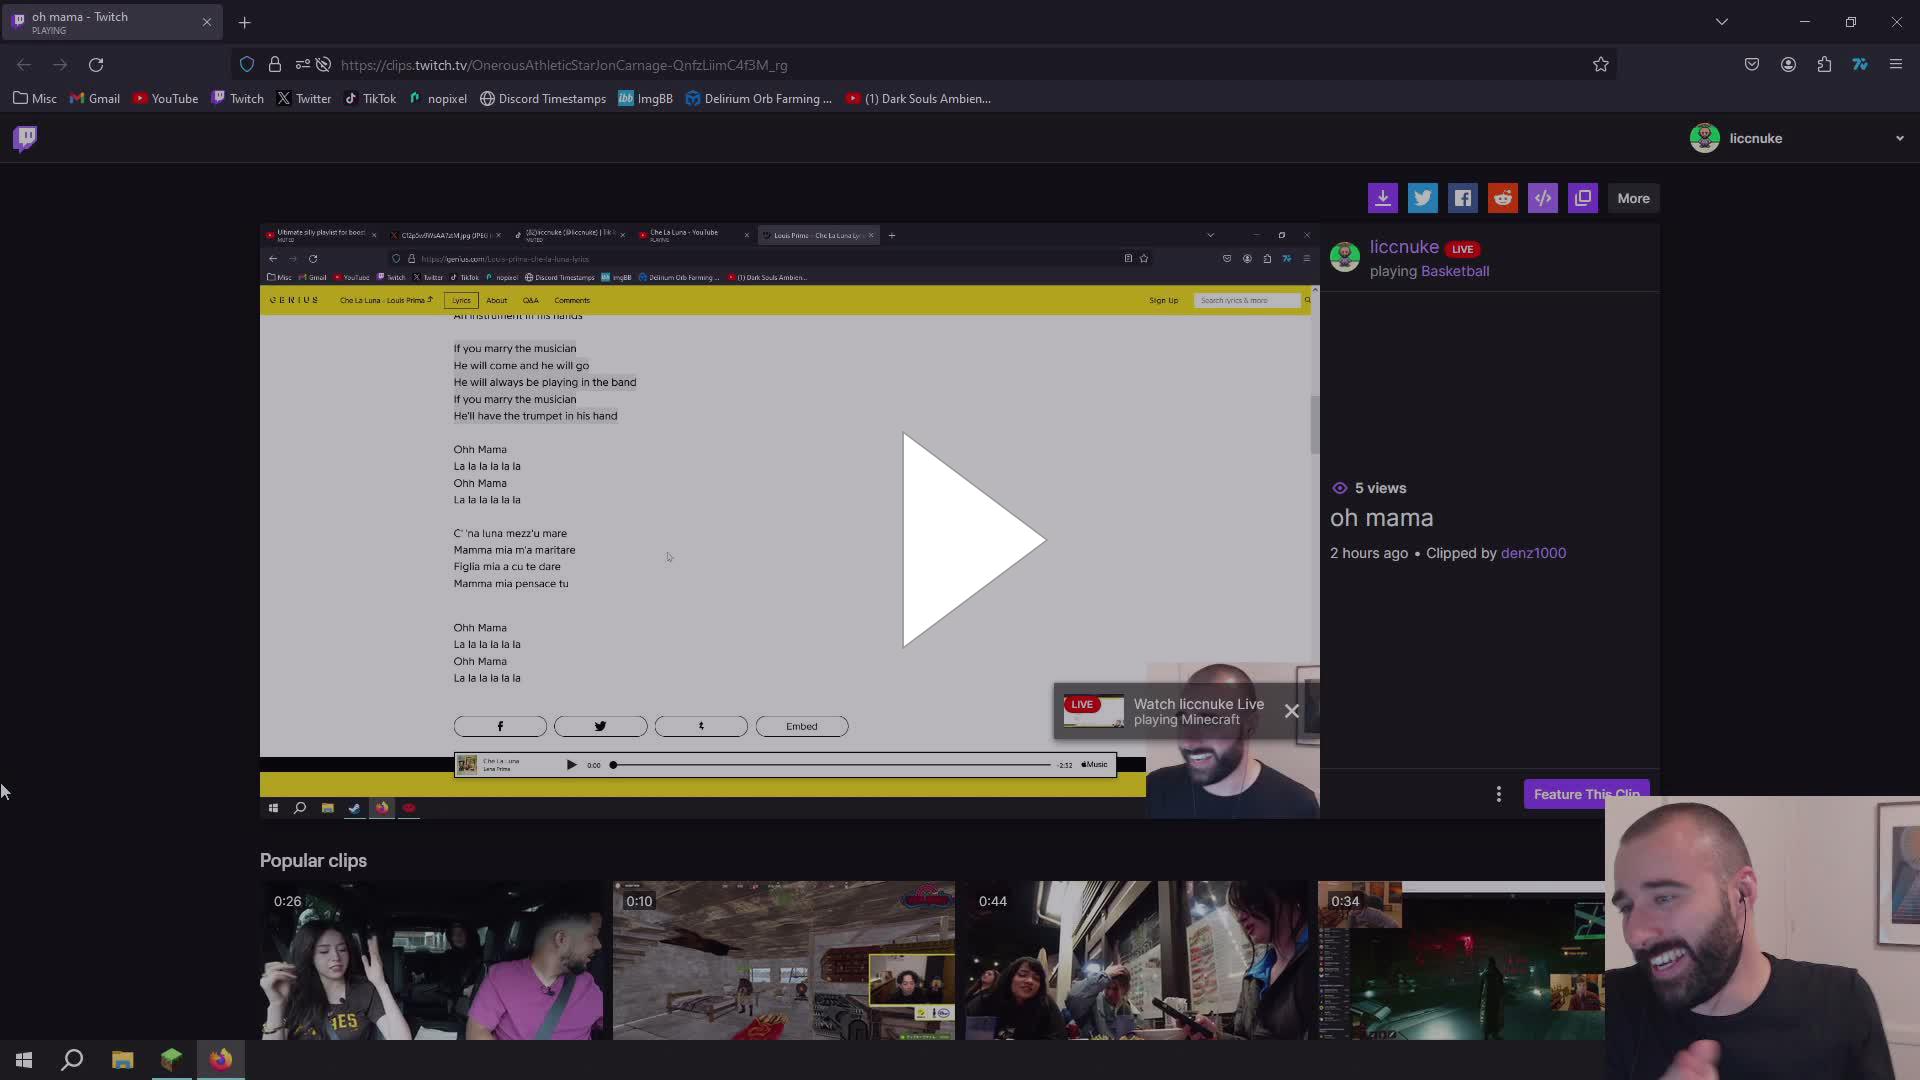Share the clip on Reddit

coord(1503,198)
